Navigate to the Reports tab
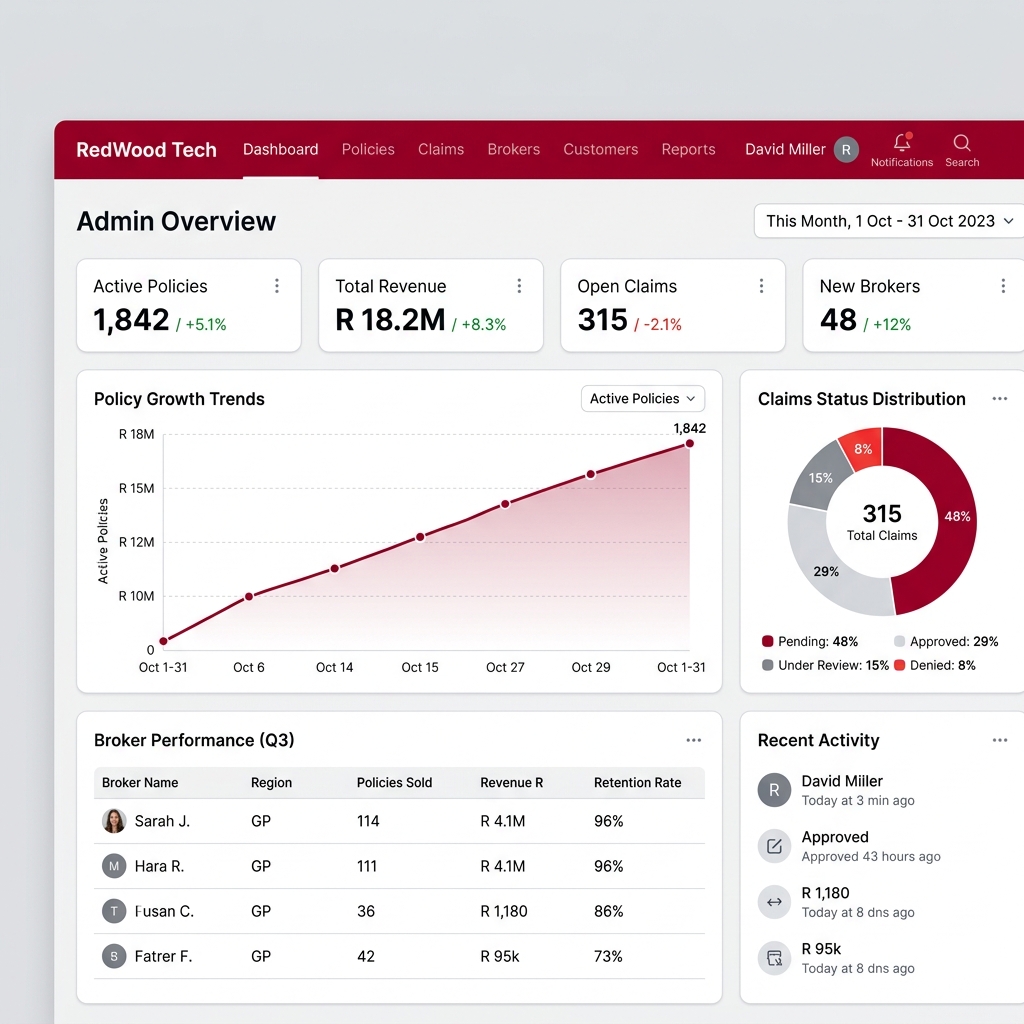This screenshot has height=1024, width=1024. pyautogui.click(x=688, y=150)
